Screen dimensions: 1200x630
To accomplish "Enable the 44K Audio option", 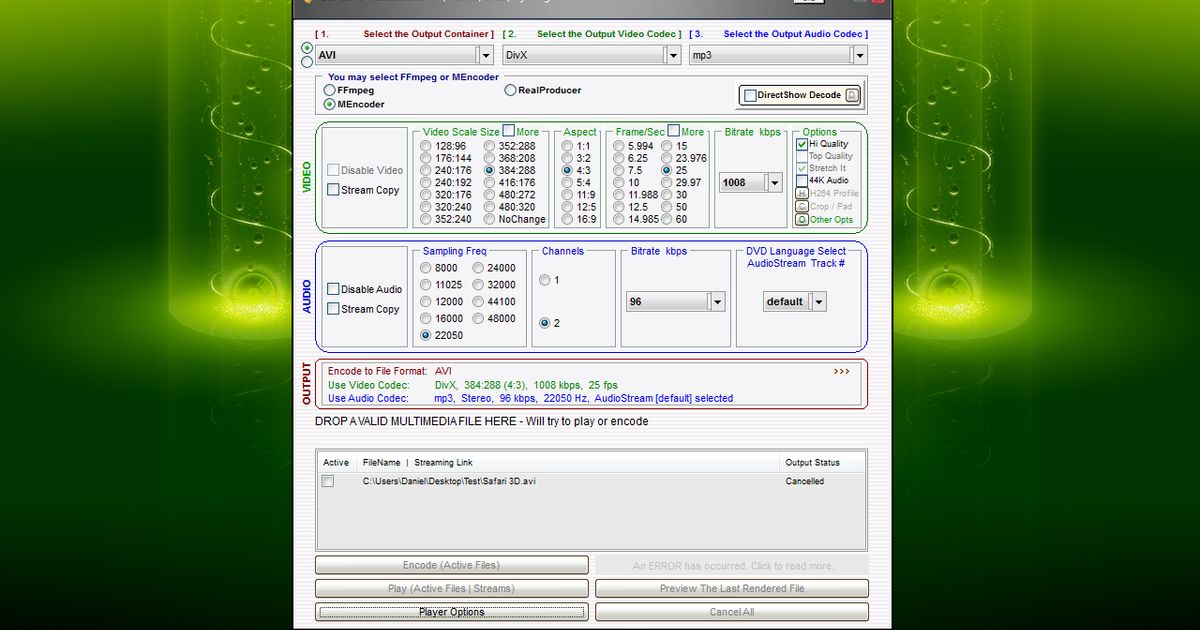I will 802,181.
